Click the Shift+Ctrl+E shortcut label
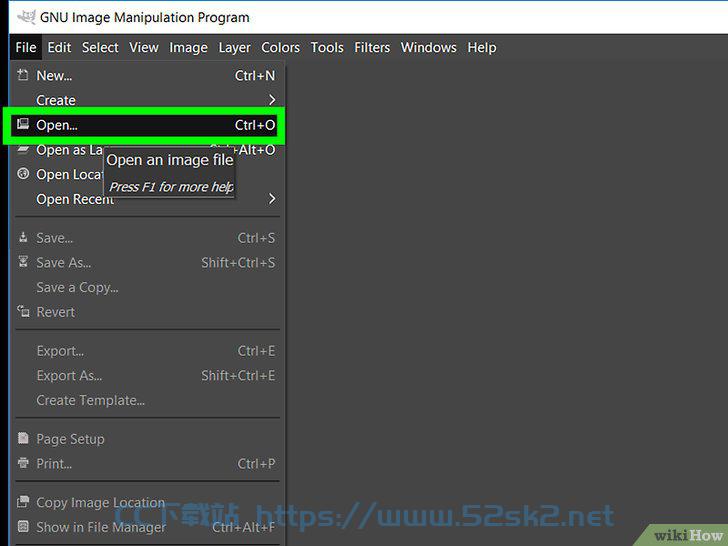The image size is (728, 546). [238, 376]
